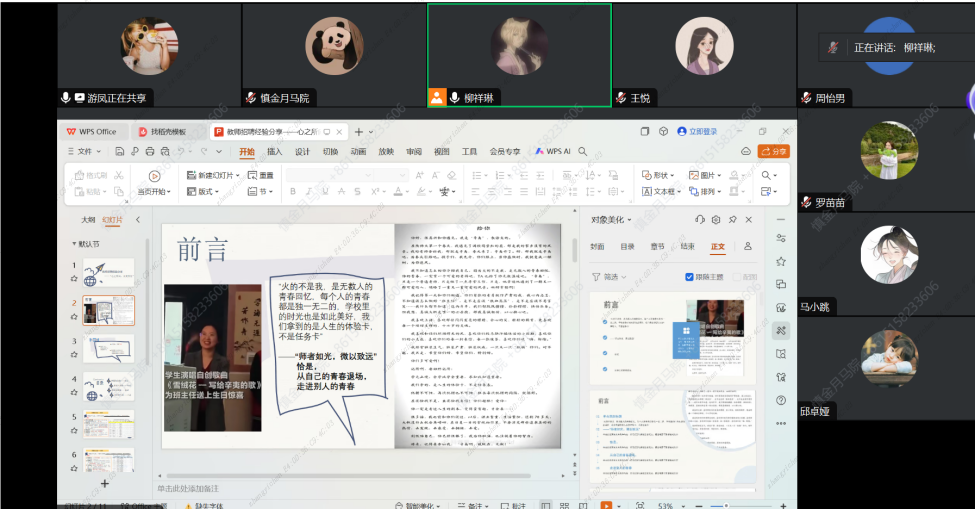This screenshot has width=975, height=509.
Task: Collapse the 默认节 section
Action: click(73, 244)
